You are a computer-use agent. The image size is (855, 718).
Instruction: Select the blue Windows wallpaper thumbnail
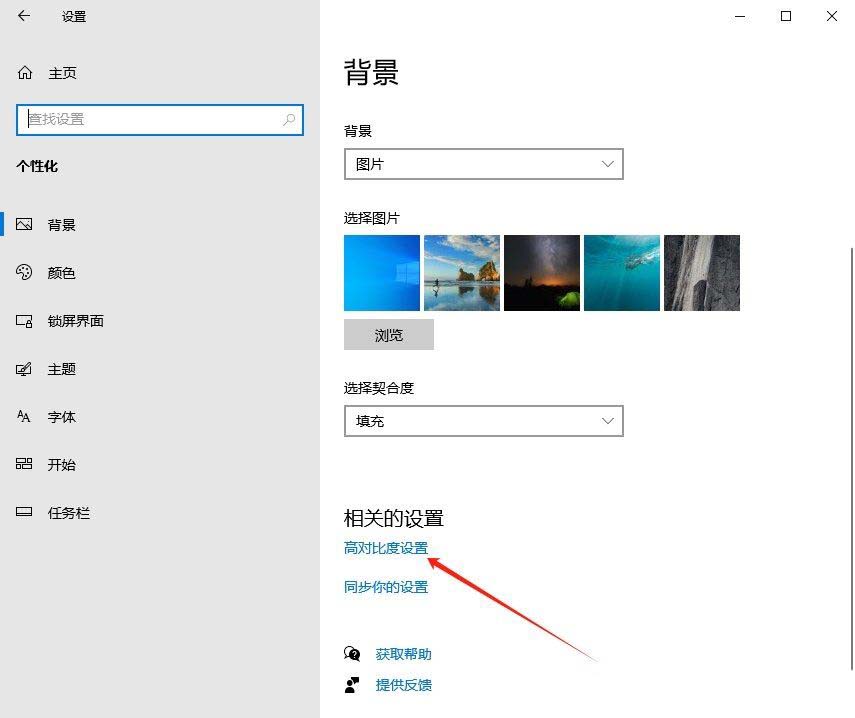(382, 273)
